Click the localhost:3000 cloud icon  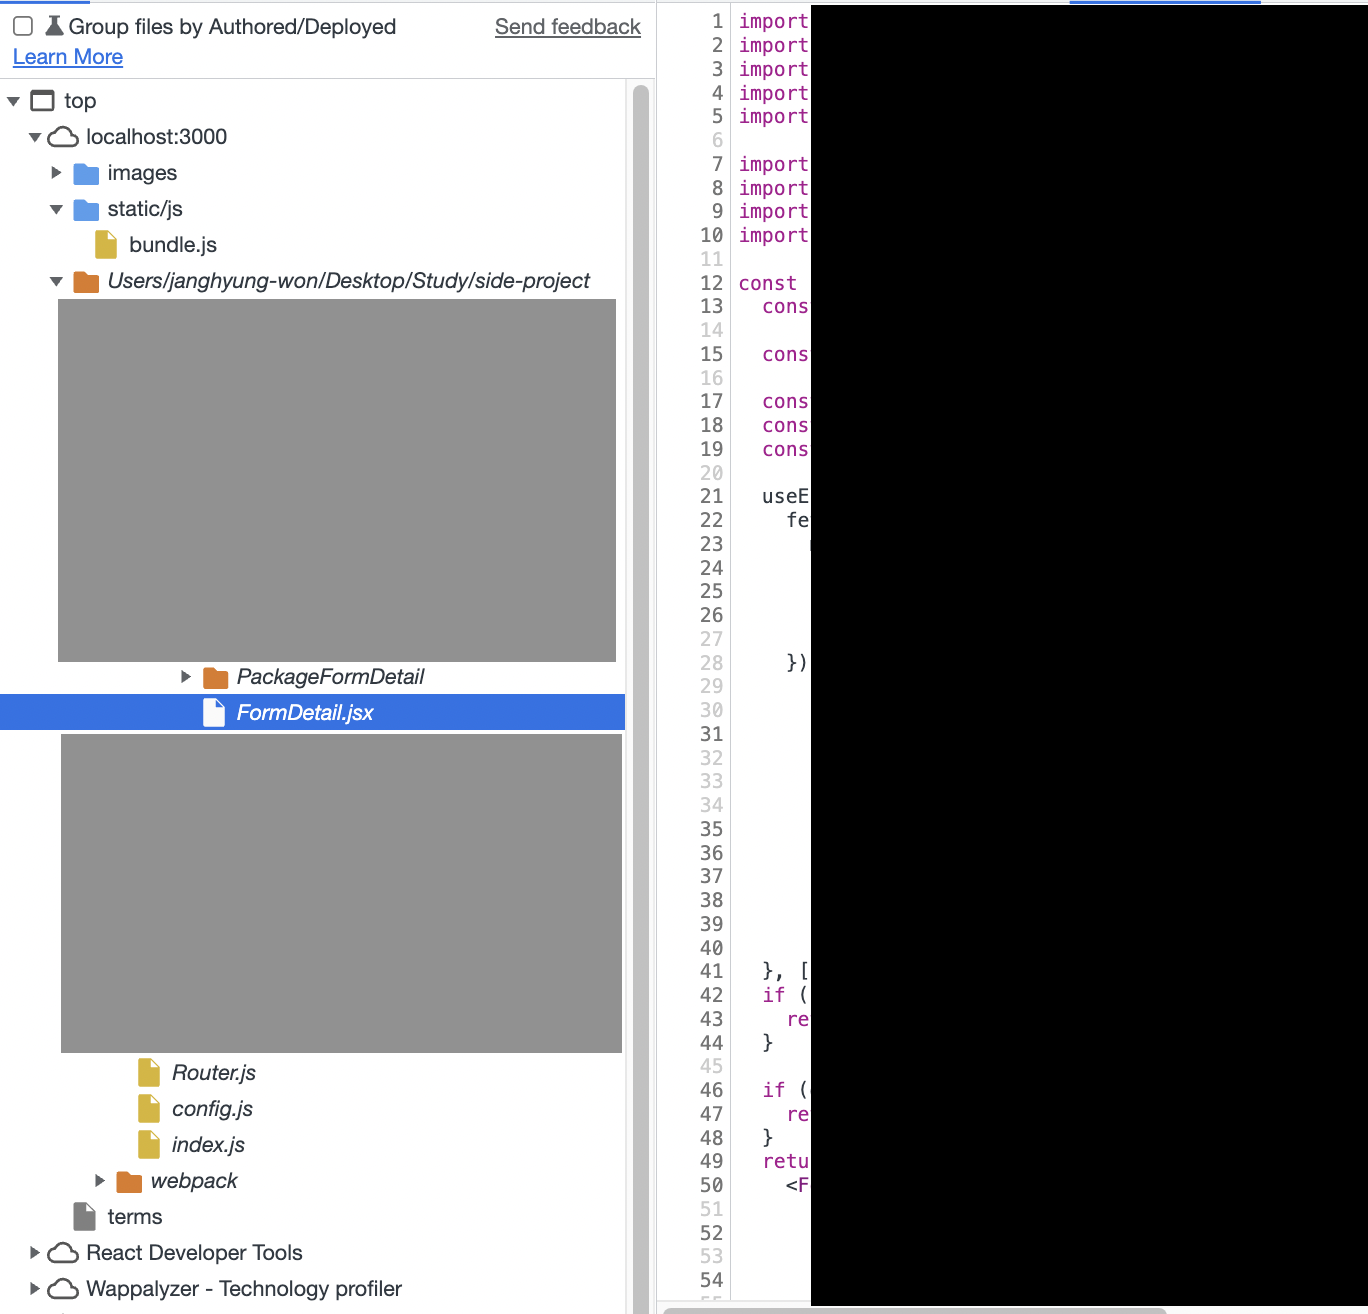[63, 137]
